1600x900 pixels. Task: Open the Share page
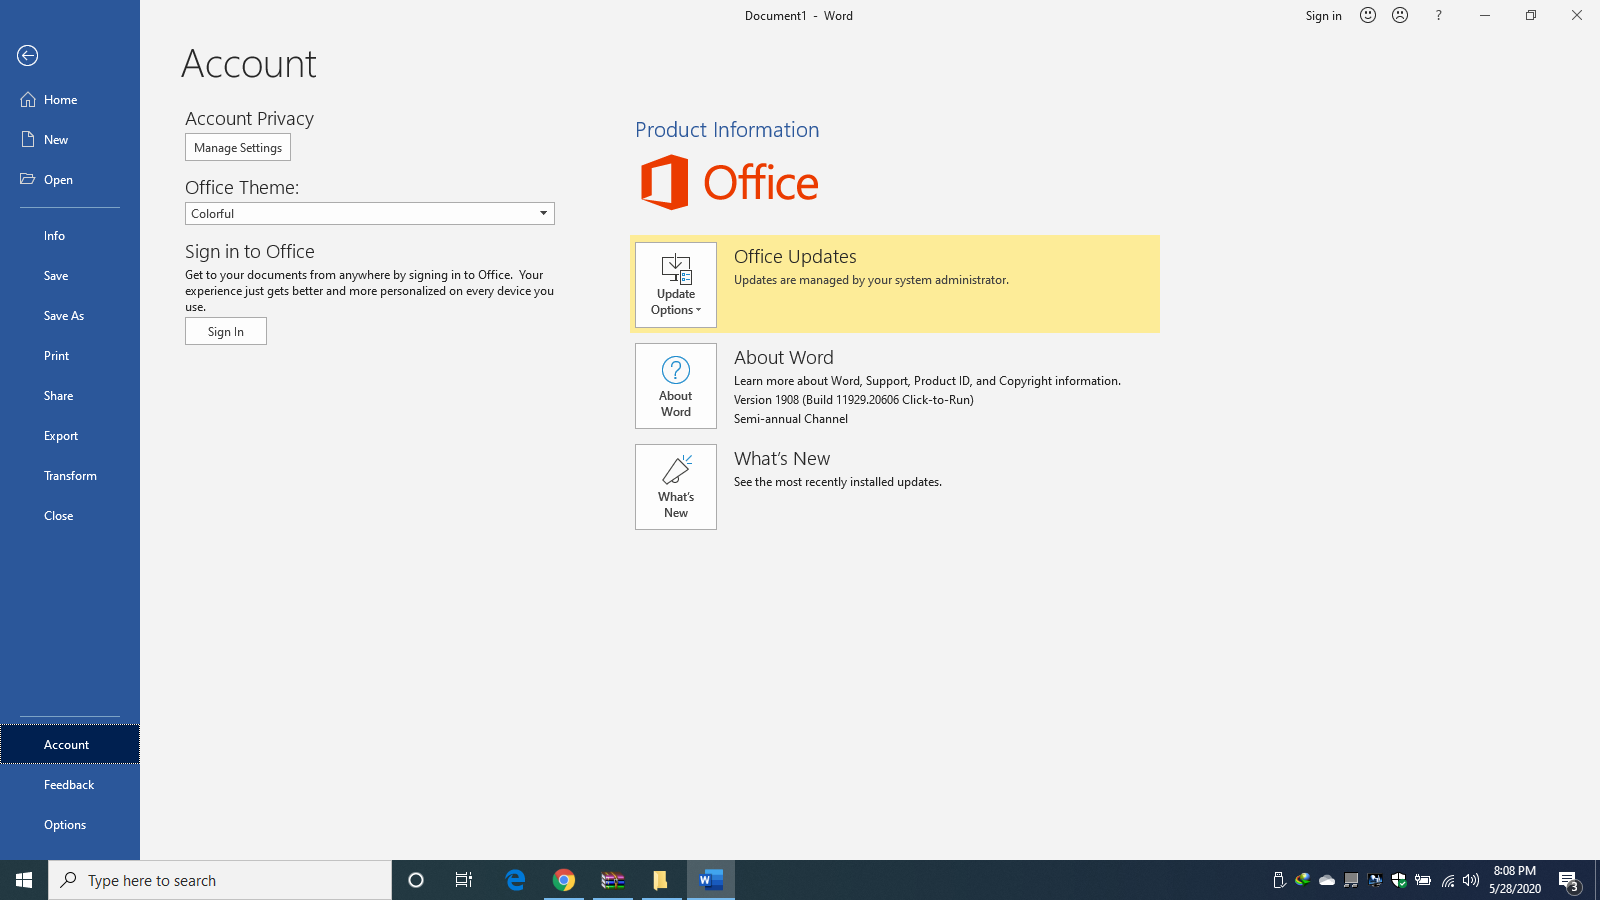(70, 396)
